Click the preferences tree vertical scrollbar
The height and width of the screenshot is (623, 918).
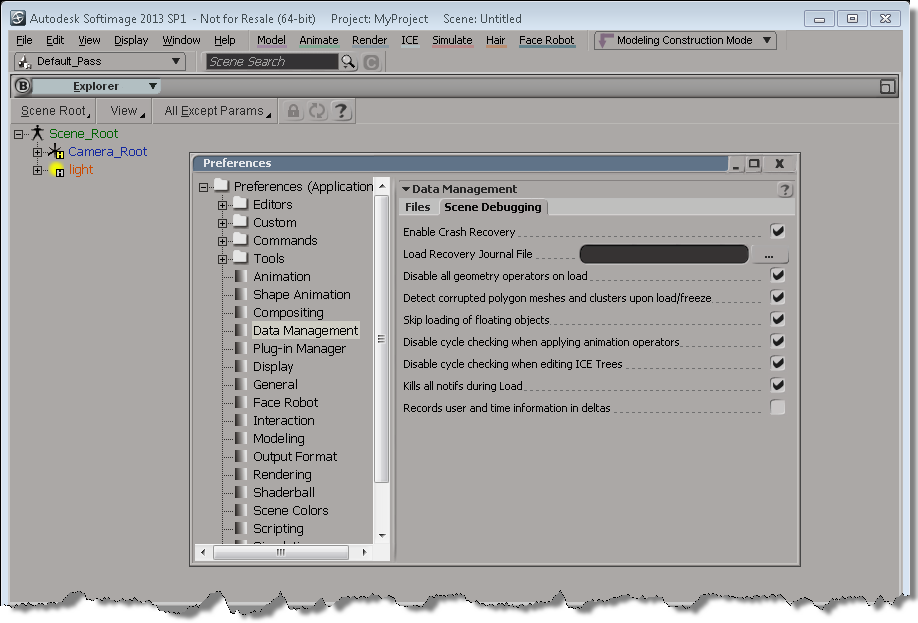381,340
